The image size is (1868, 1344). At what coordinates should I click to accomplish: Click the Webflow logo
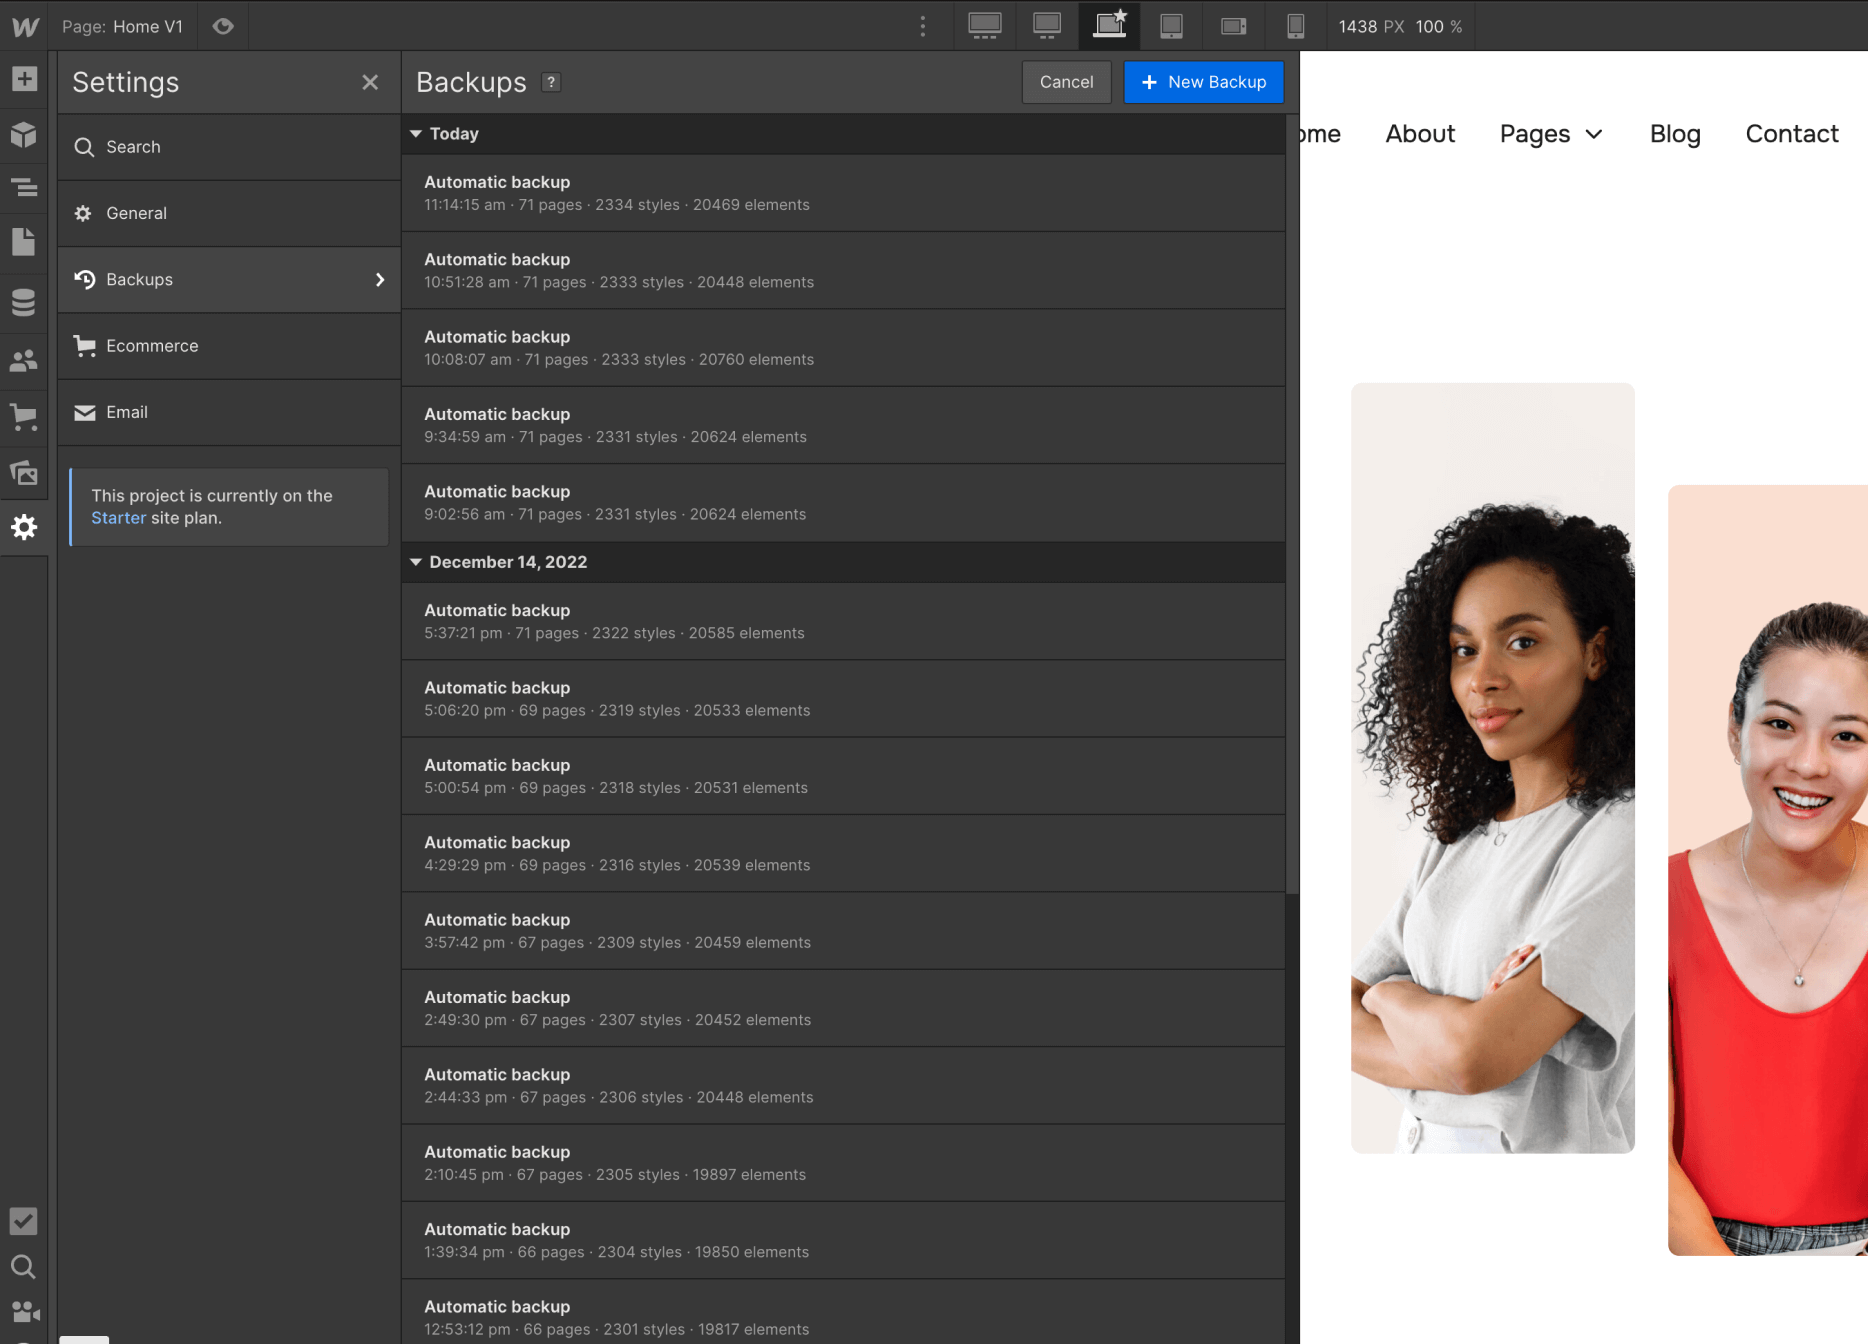[x=24, y=26]
